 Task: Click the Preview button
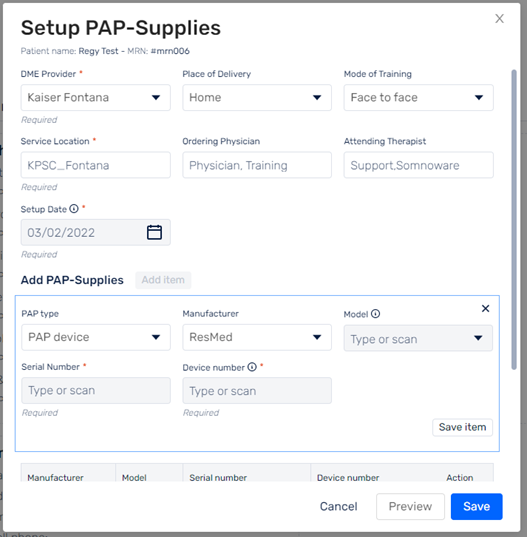coord(410,507)
